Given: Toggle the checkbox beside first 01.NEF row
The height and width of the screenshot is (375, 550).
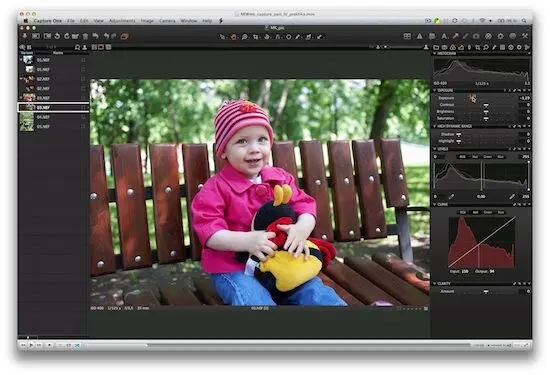Looking at the screenshot, I should 83,60.
